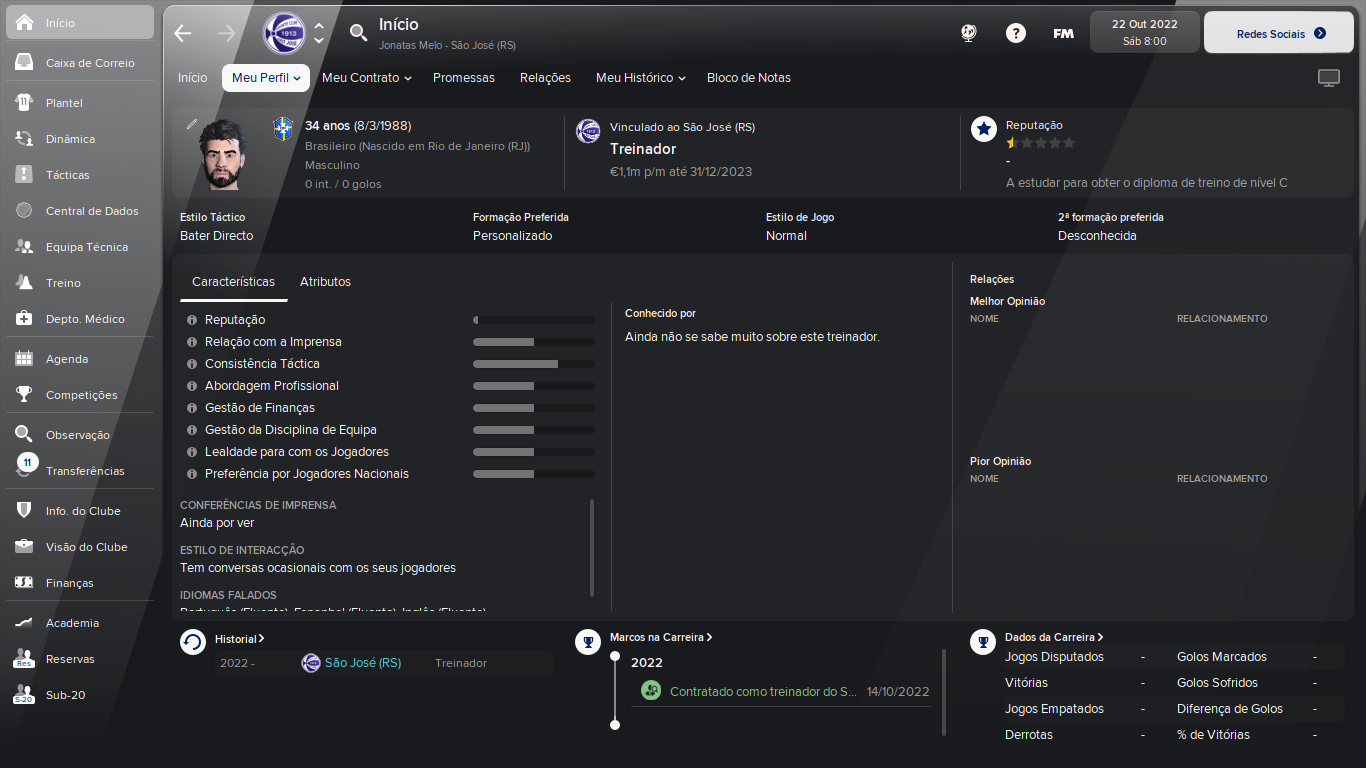Image resolution: width=1366 pixels, height=768 pixels.
Task: Open the São José club badge
Action: pyautogui.click(x=284, y=33)
